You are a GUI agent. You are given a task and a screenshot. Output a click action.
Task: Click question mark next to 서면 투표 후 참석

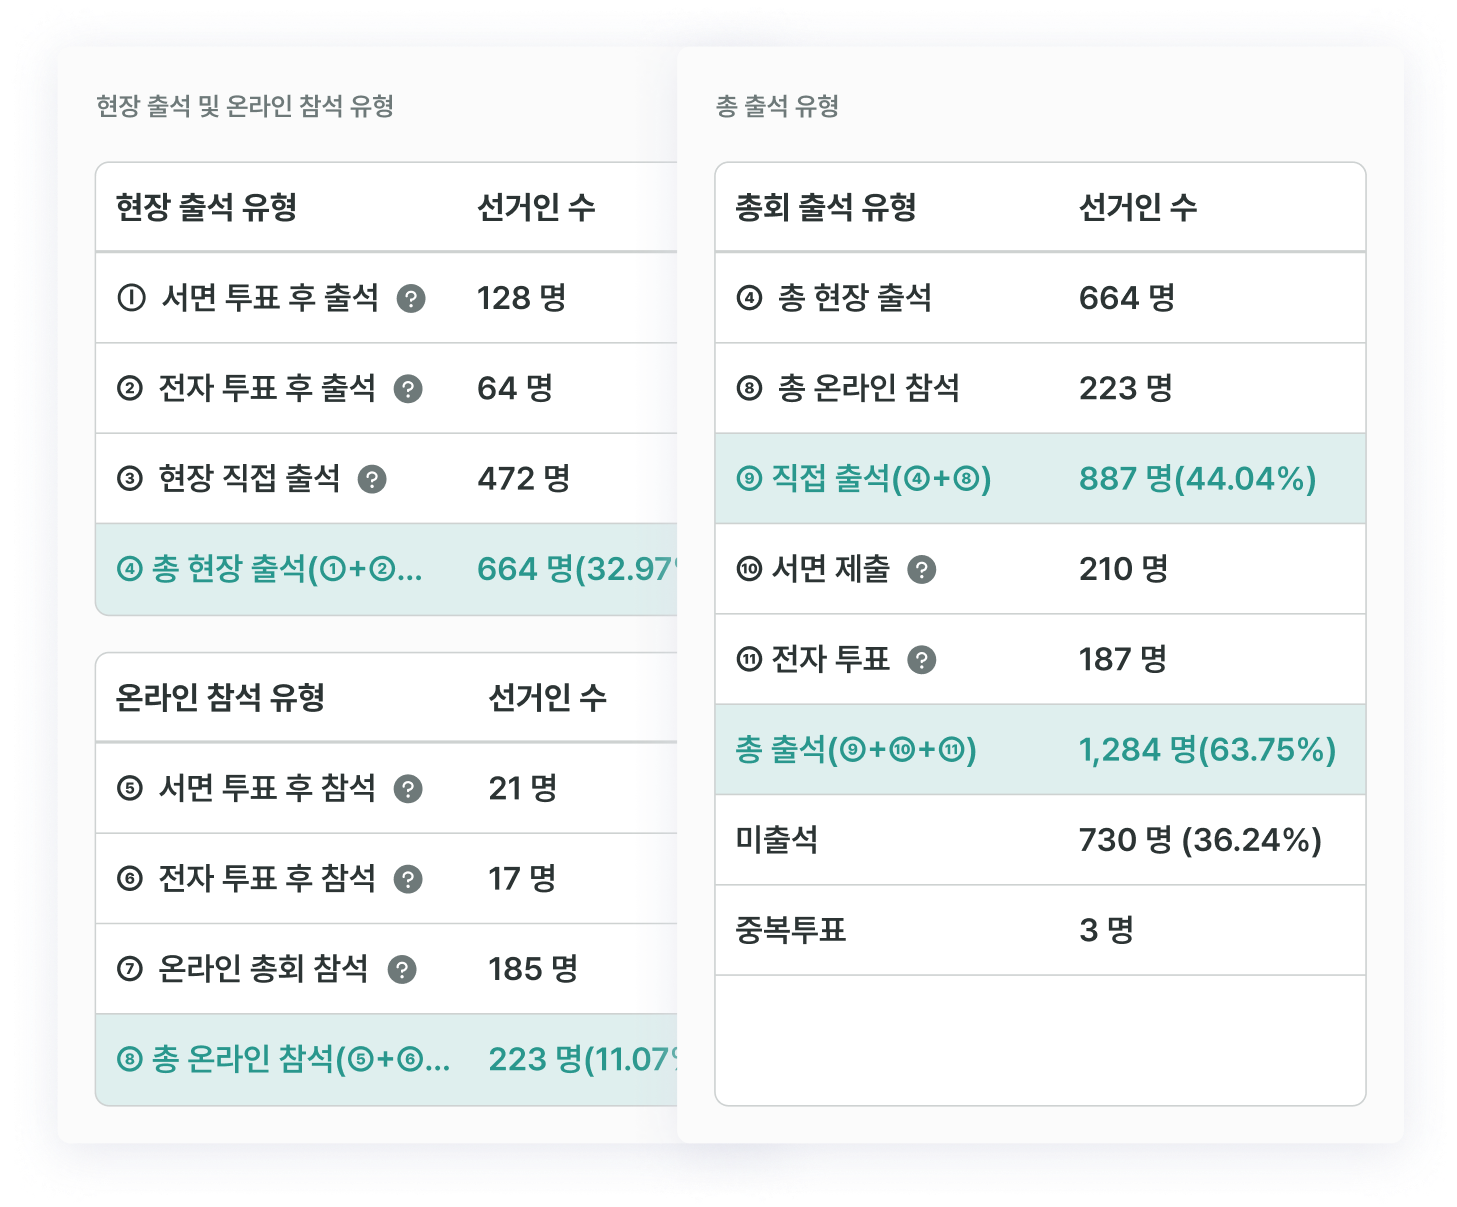click(x=408, y=789)
